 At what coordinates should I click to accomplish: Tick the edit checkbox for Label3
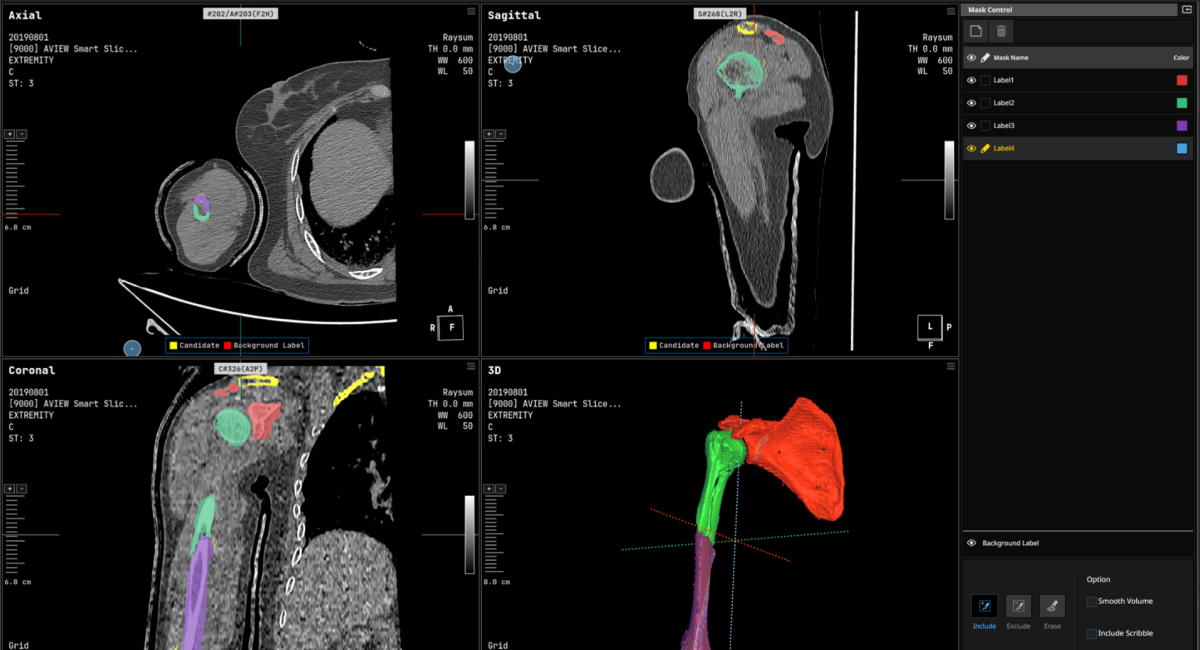[x=985, y=126]
